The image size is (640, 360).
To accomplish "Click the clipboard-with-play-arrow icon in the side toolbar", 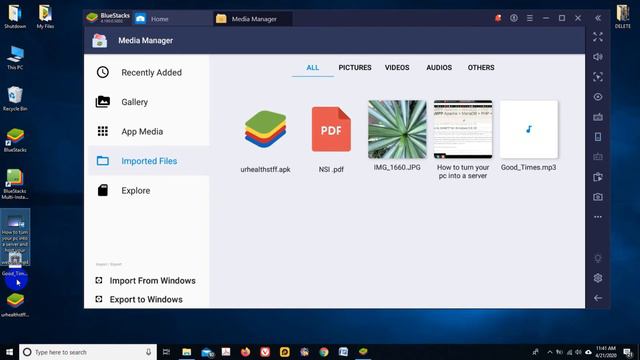I will pyautogui.click(x=598, y=177).
